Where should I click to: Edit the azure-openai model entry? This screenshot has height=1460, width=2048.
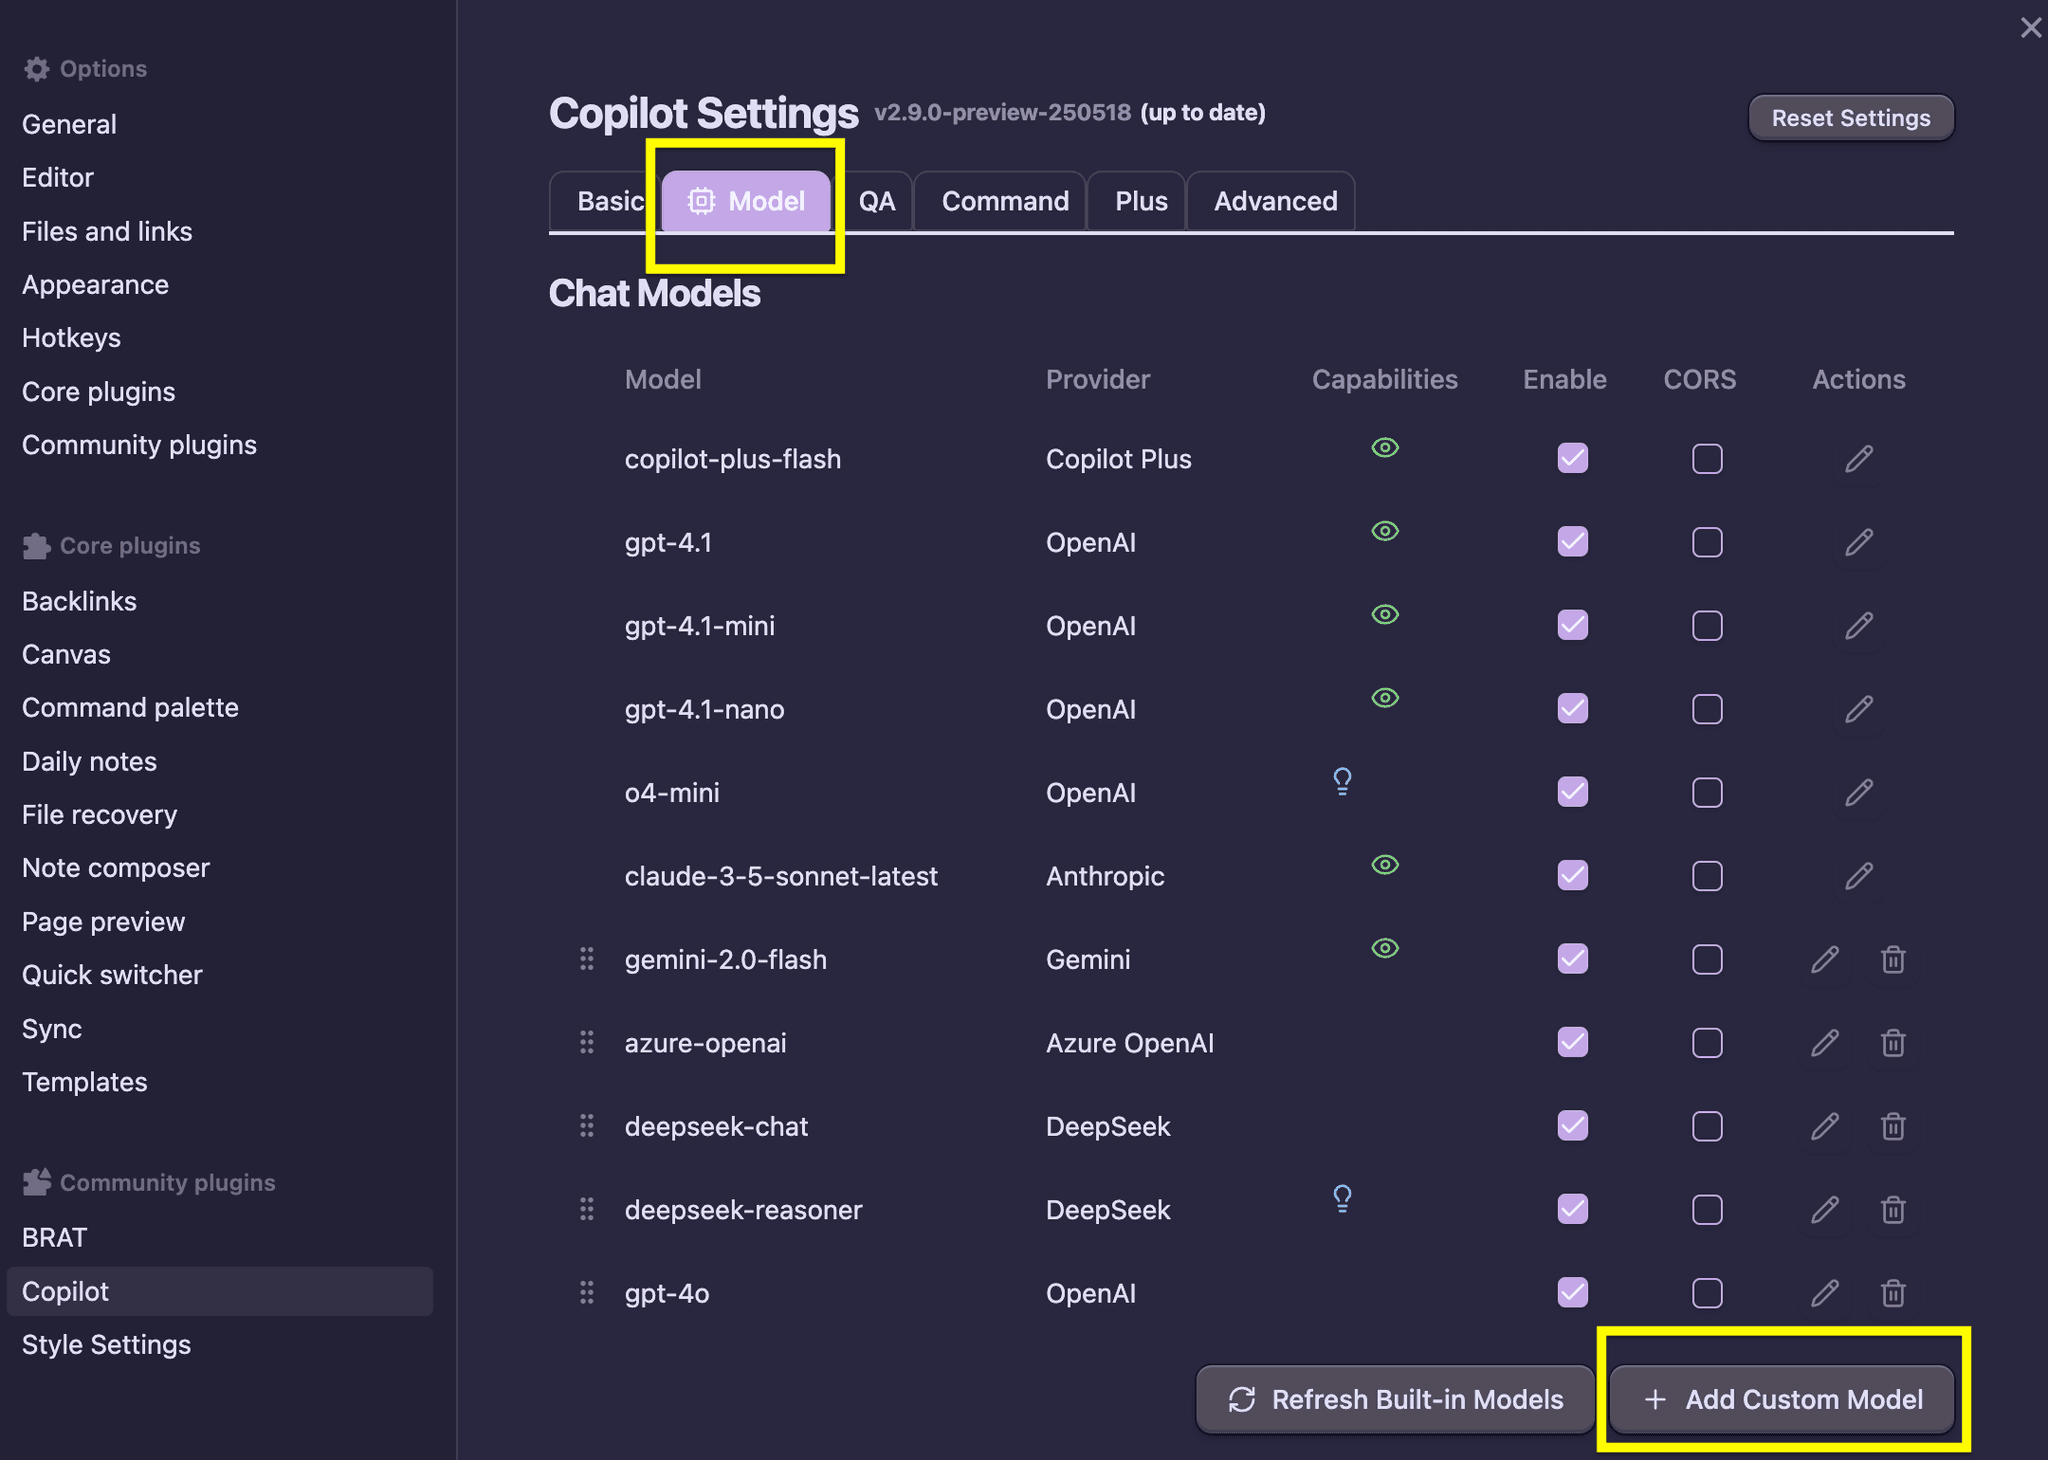point(1823,1042)
